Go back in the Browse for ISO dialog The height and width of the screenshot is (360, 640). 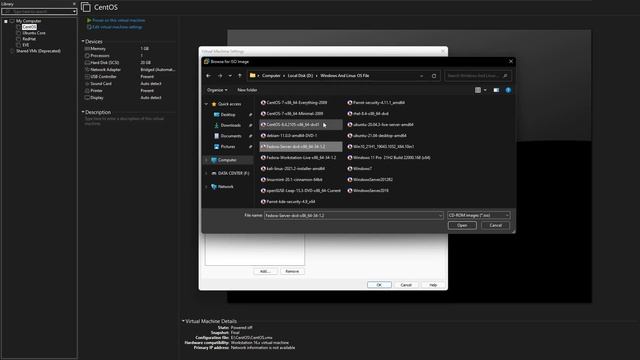[209, 76]
